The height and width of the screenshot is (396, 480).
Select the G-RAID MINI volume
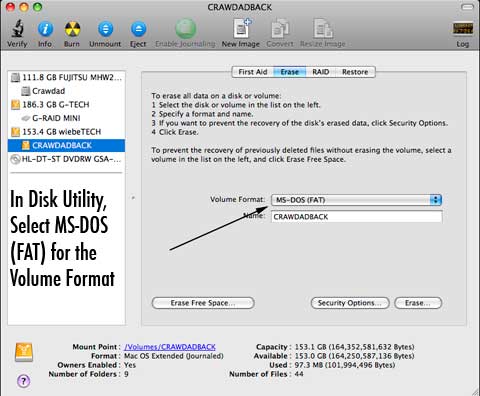[x=66, y=118]
